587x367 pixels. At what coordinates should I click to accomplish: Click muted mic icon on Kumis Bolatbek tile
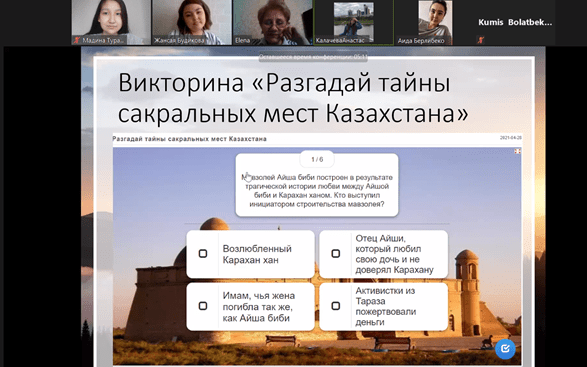pos(481,40)
